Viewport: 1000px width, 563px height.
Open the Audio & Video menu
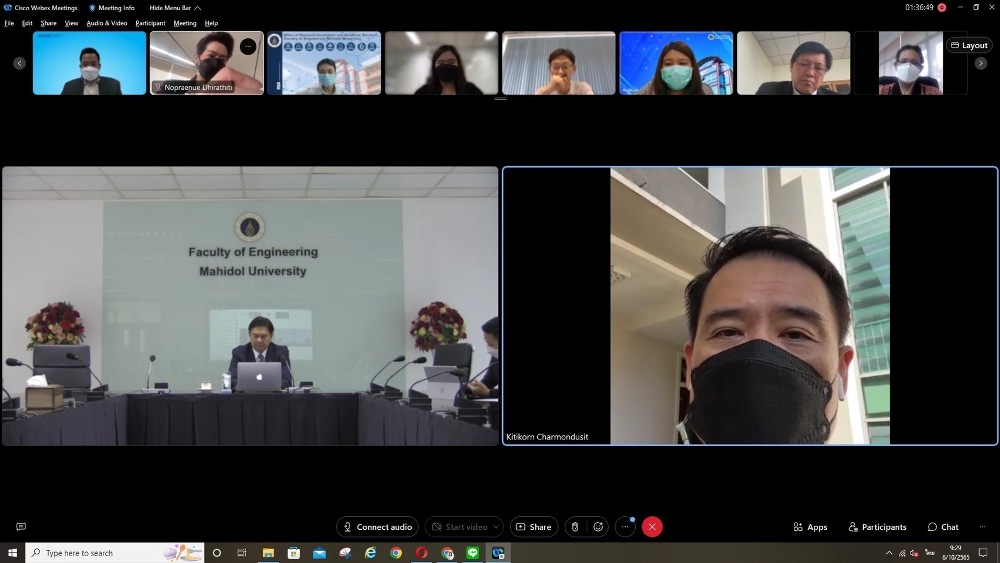(107, 23)
